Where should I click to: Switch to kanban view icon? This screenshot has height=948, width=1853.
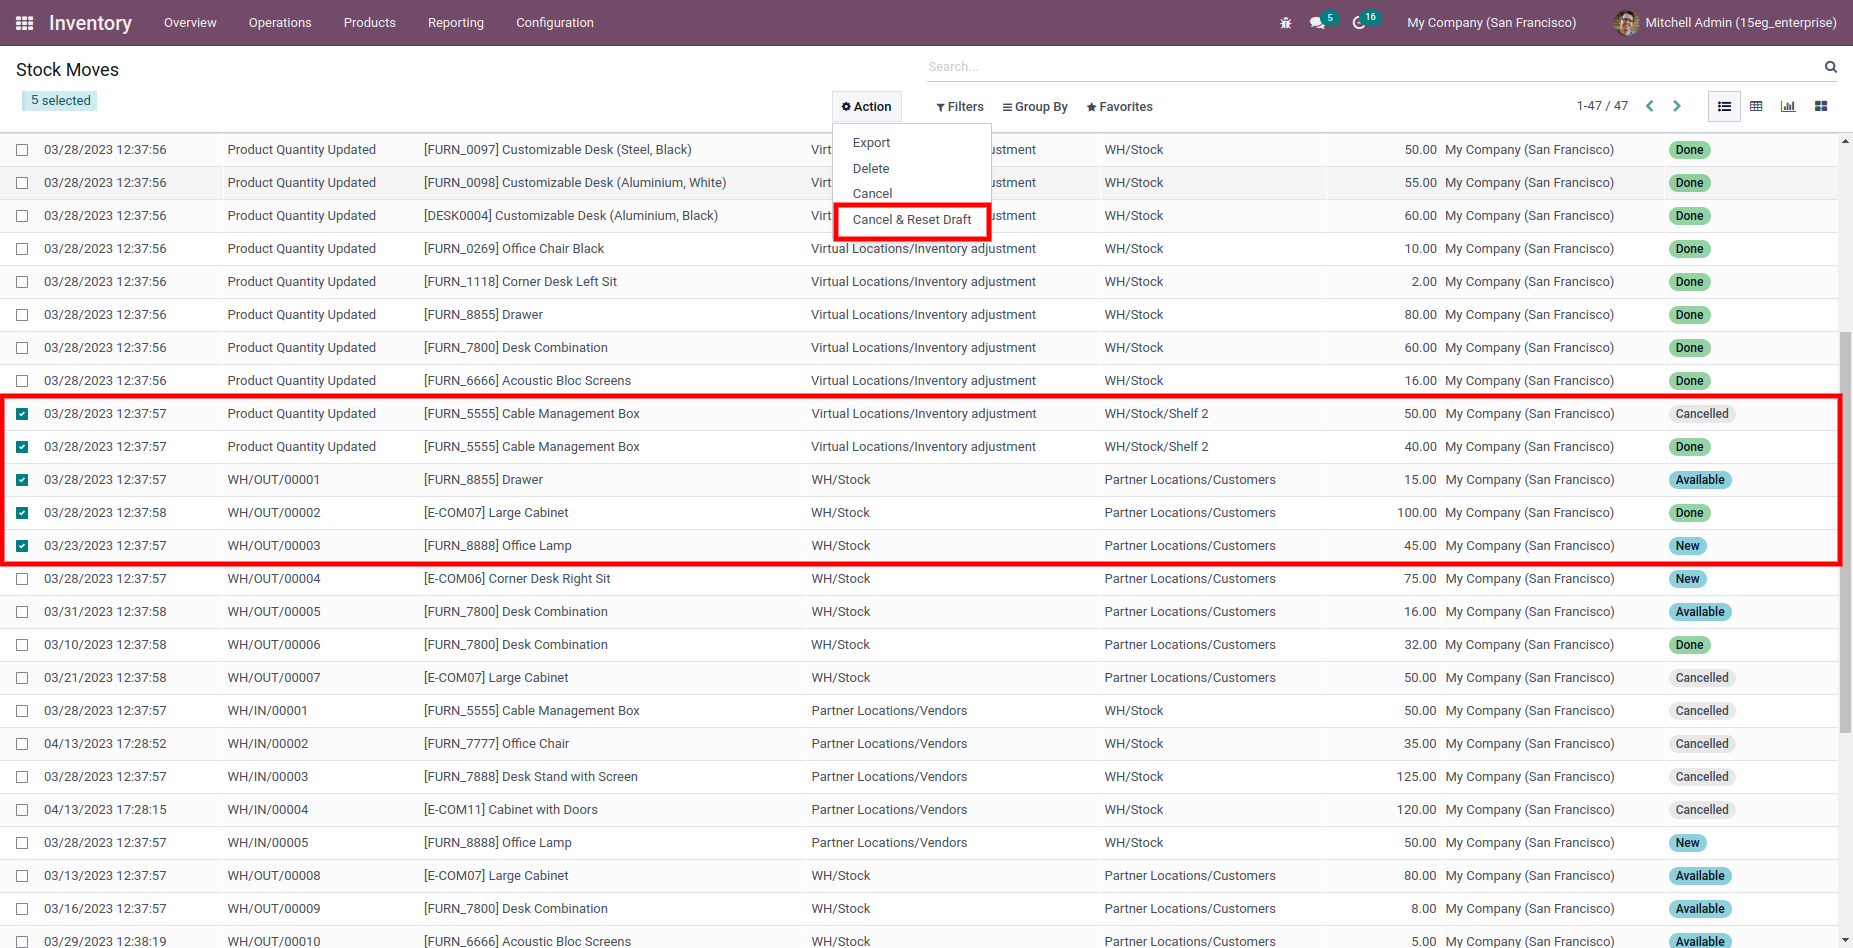pos(1821,106)
